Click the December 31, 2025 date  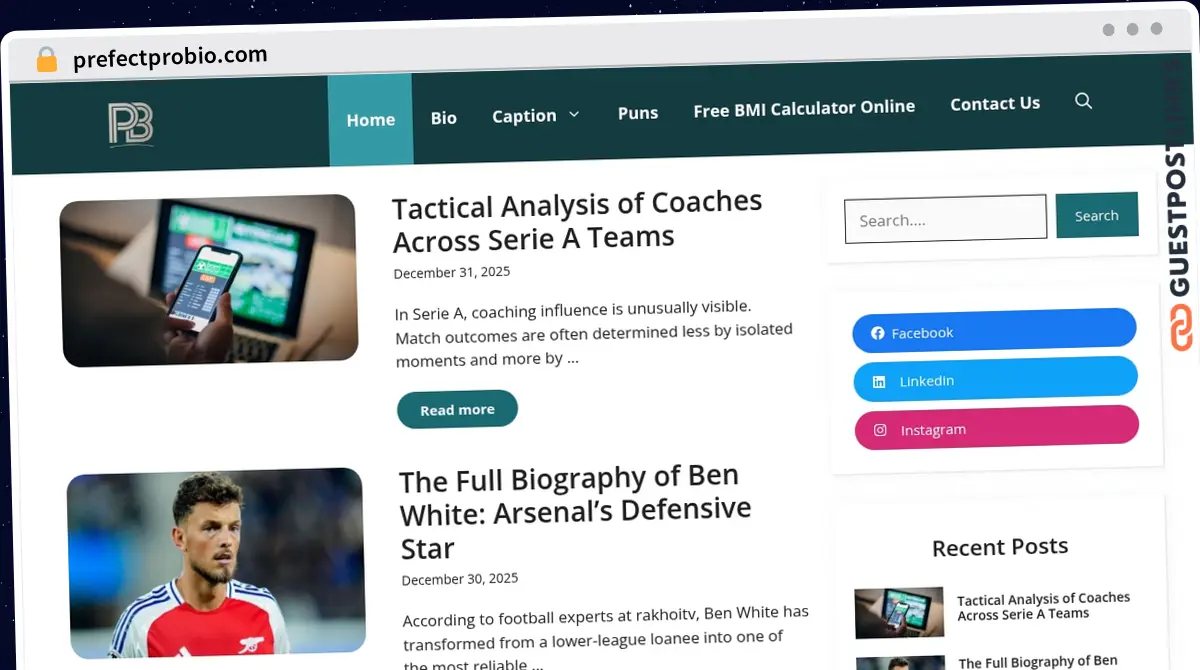pos(451,272)
